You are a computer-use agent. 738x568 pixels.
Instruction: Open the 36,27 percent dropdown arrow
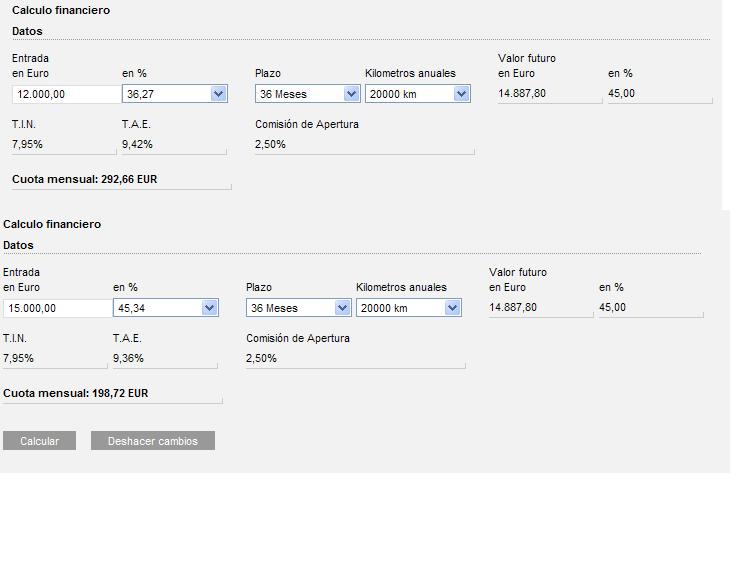coord(218,94)
